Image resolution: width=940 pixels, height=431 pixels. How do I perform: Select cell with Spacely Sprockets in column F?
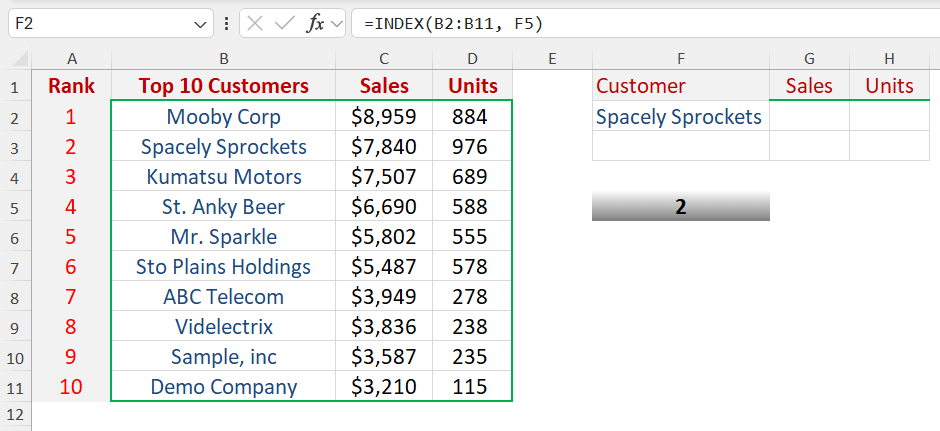[x=680, y=117]
